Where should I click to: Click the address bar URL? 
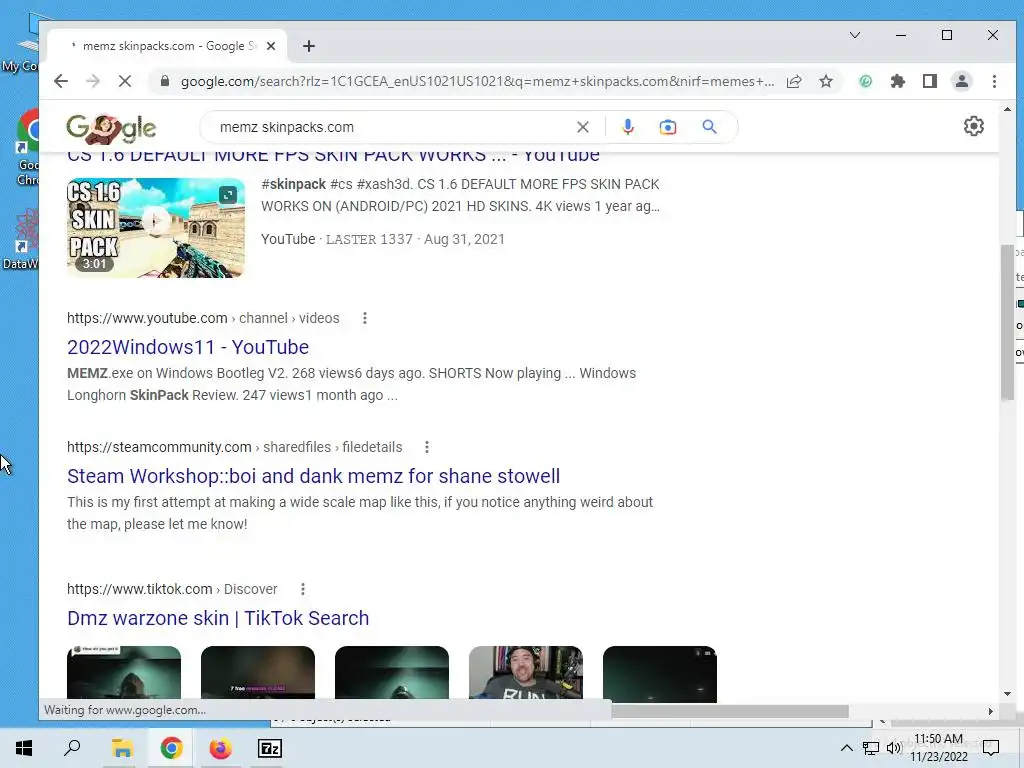[x=477, y=81]
